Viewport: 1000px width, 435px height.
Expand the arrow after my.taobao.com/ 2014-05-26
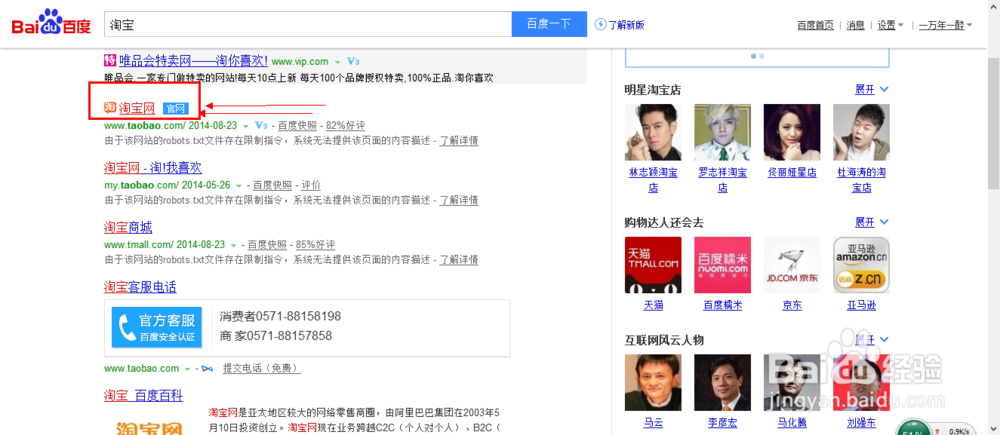(239, 186)
